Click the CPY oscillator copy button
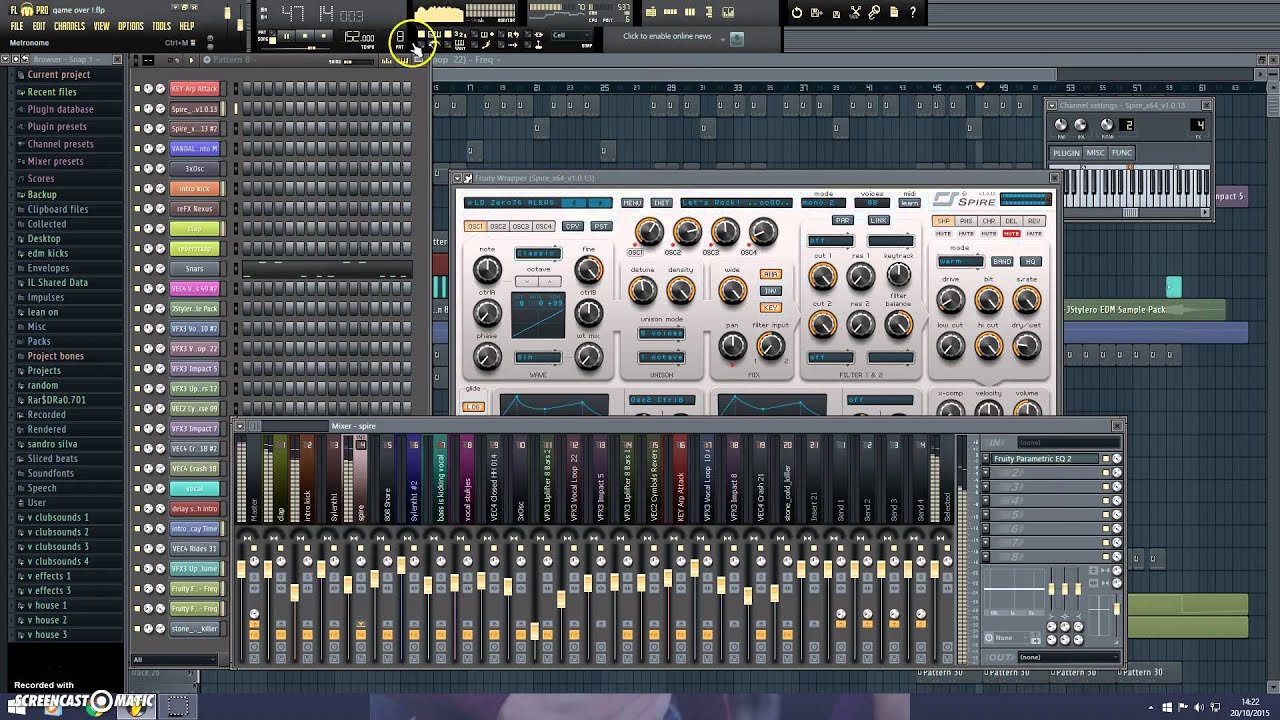This screenshot has height=720, width=1280. [x=573, y=226]
